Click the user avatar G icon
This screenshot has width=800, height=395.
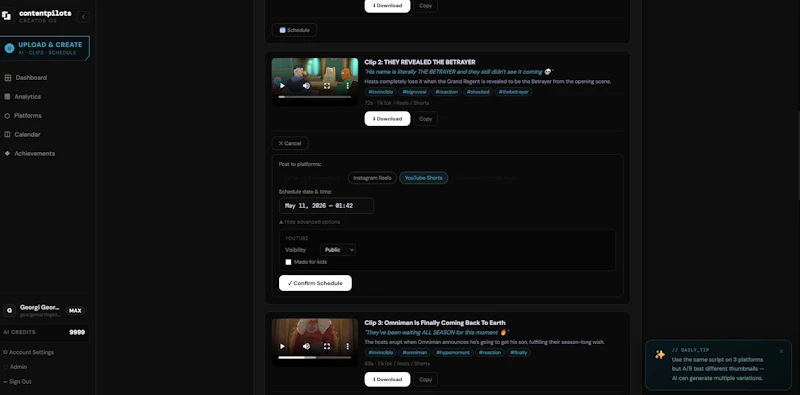point(9,310)
